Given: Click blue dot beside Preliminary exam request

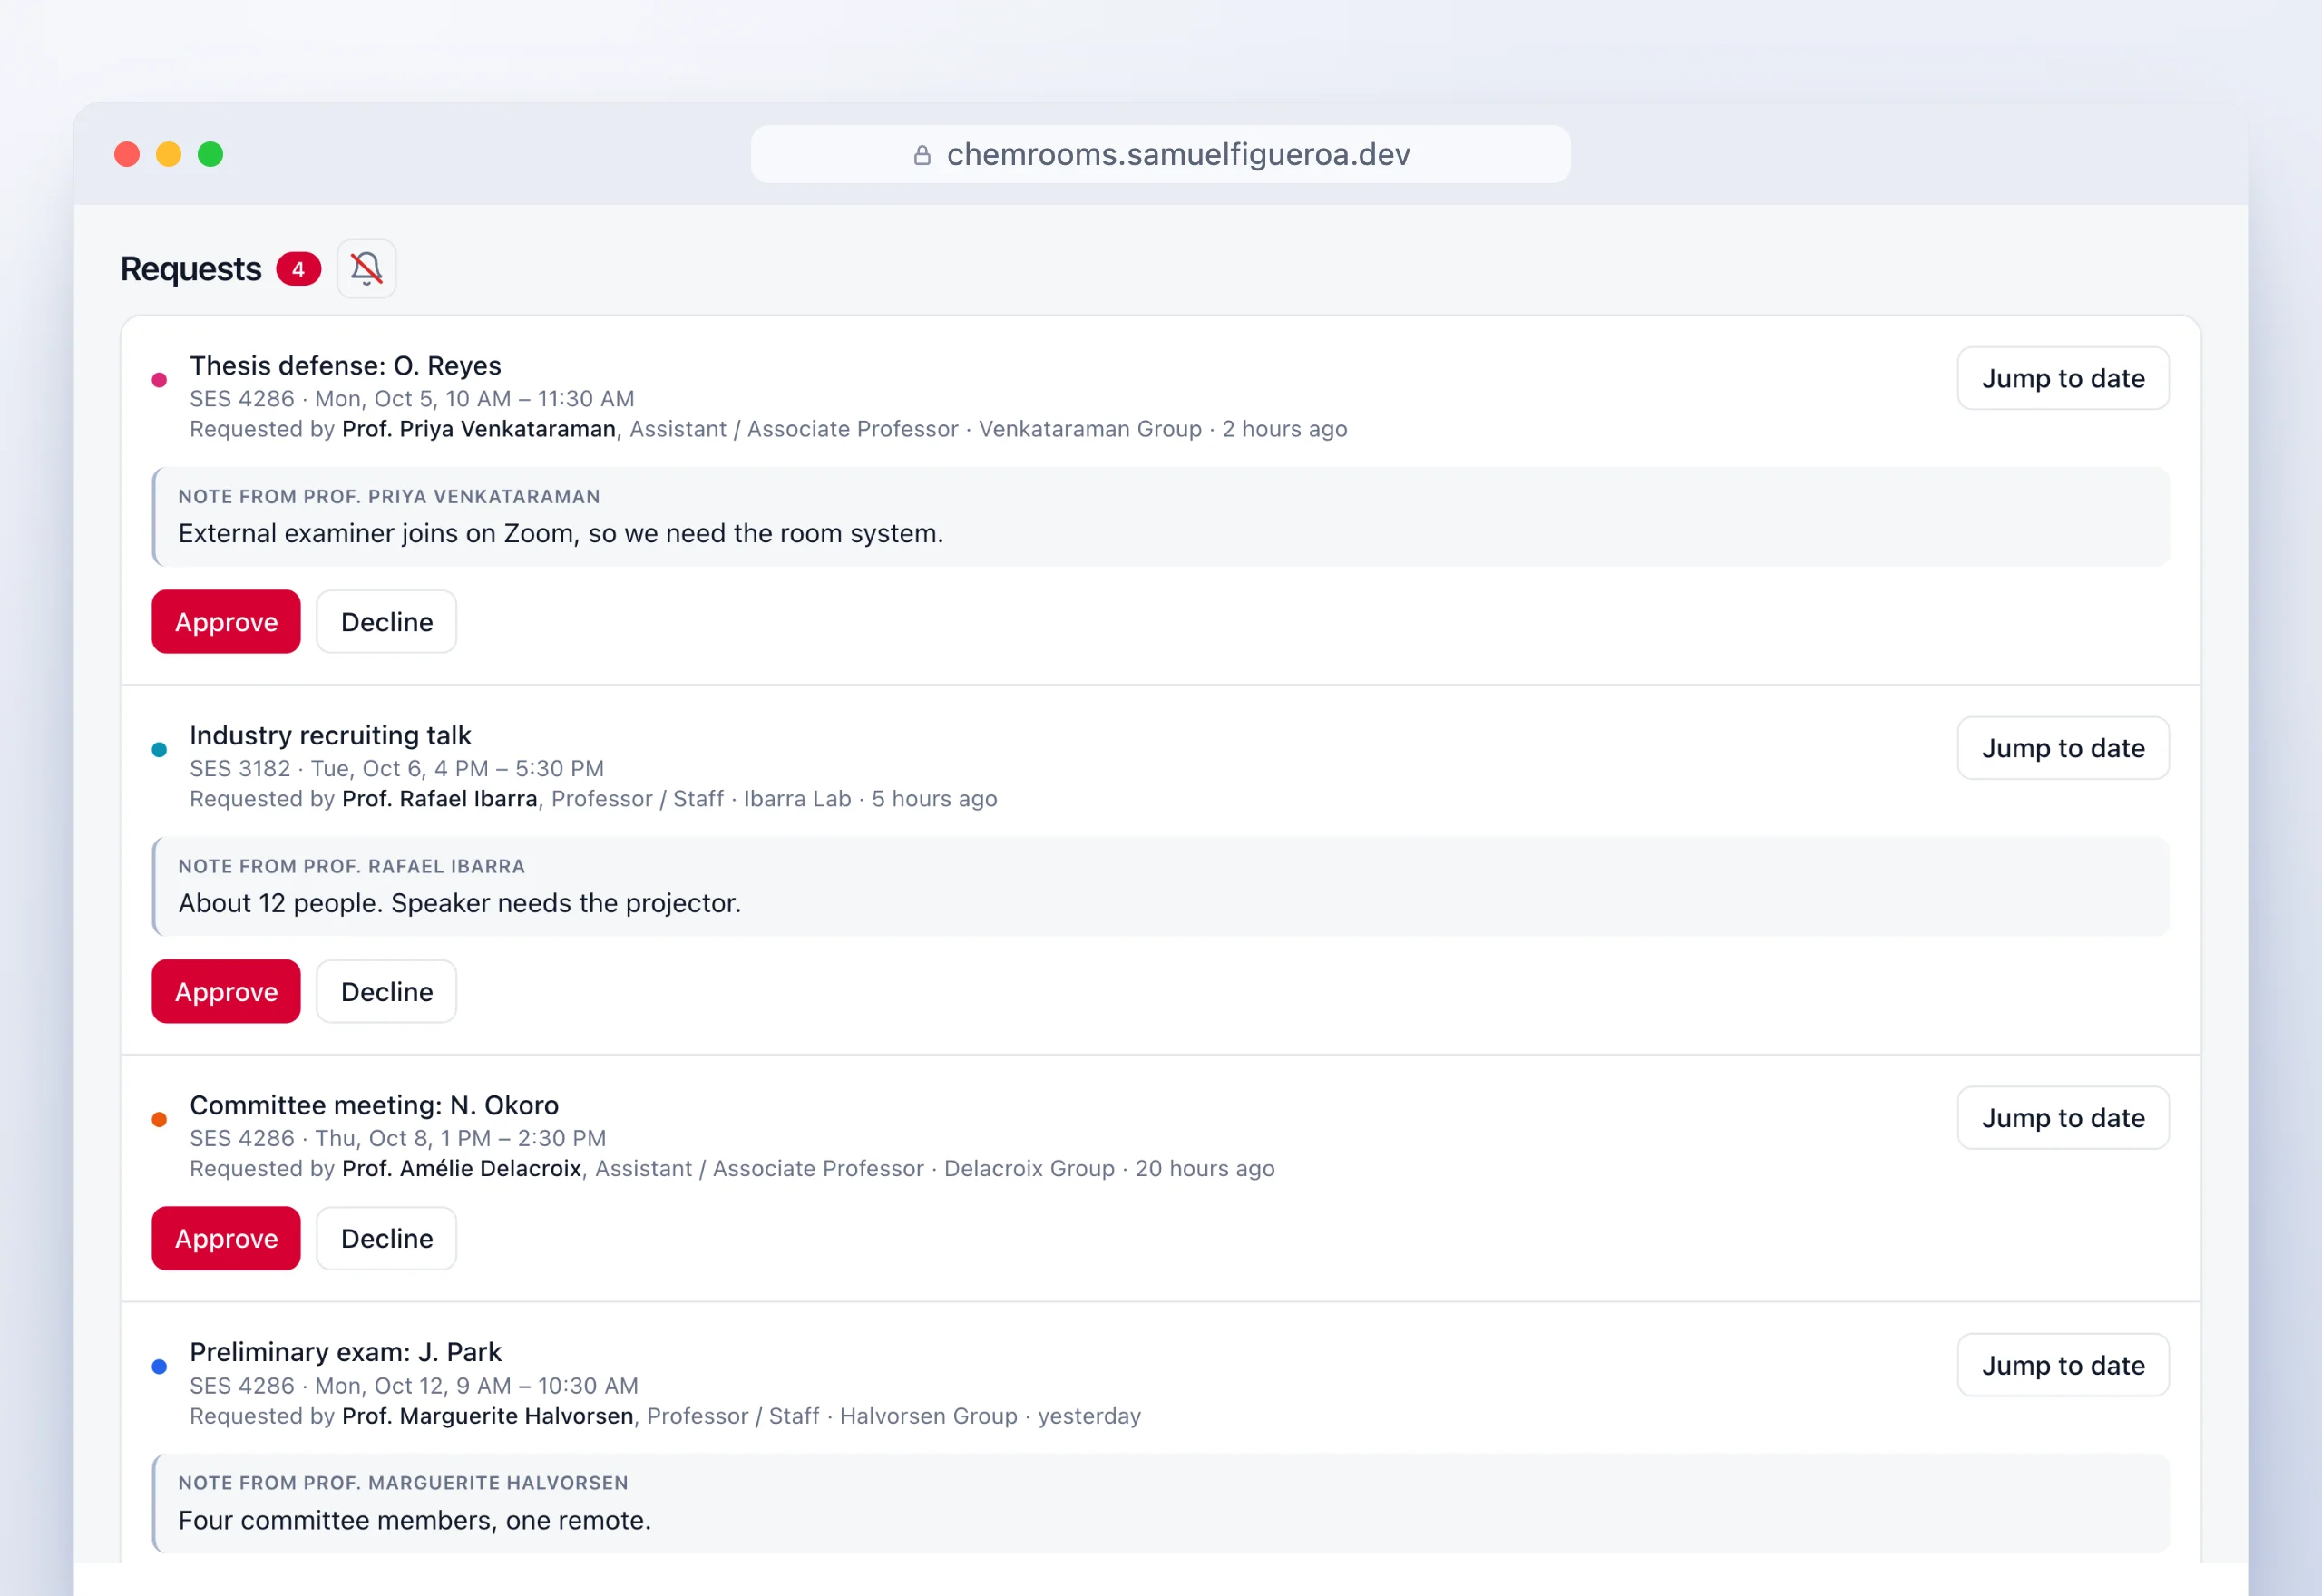Looking at the screenshot, I should (159, 1367).
